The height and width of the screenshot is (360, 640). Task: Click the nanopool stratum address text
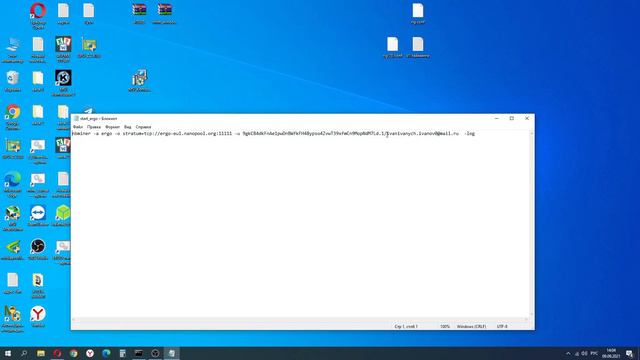(x=178, y=133)
